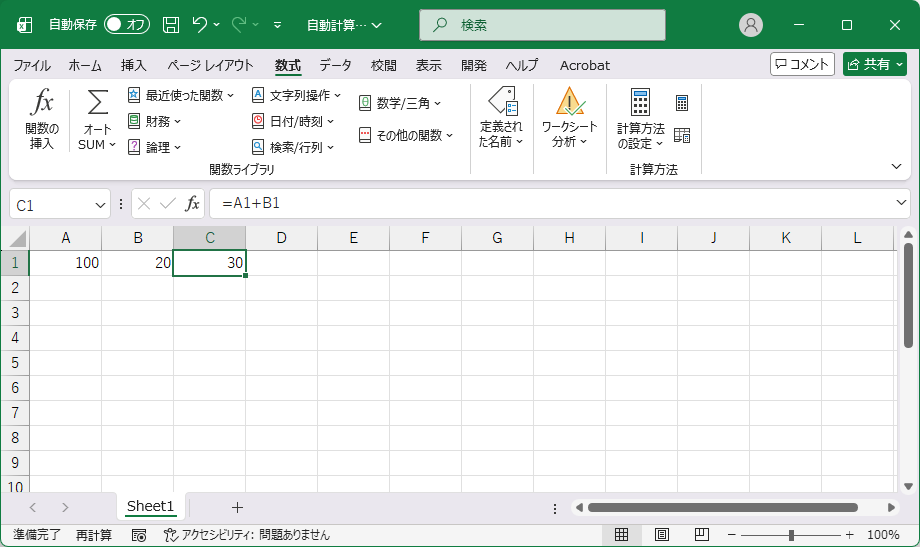
Task: Click the formula bar enter checkmark icon
Action: pos(168,204)
